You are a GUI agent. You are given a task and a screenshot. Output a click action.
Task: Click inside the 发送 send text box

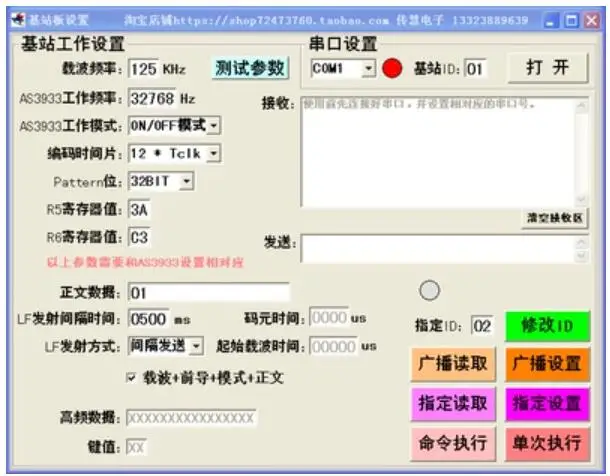click(x=438, y=248)
